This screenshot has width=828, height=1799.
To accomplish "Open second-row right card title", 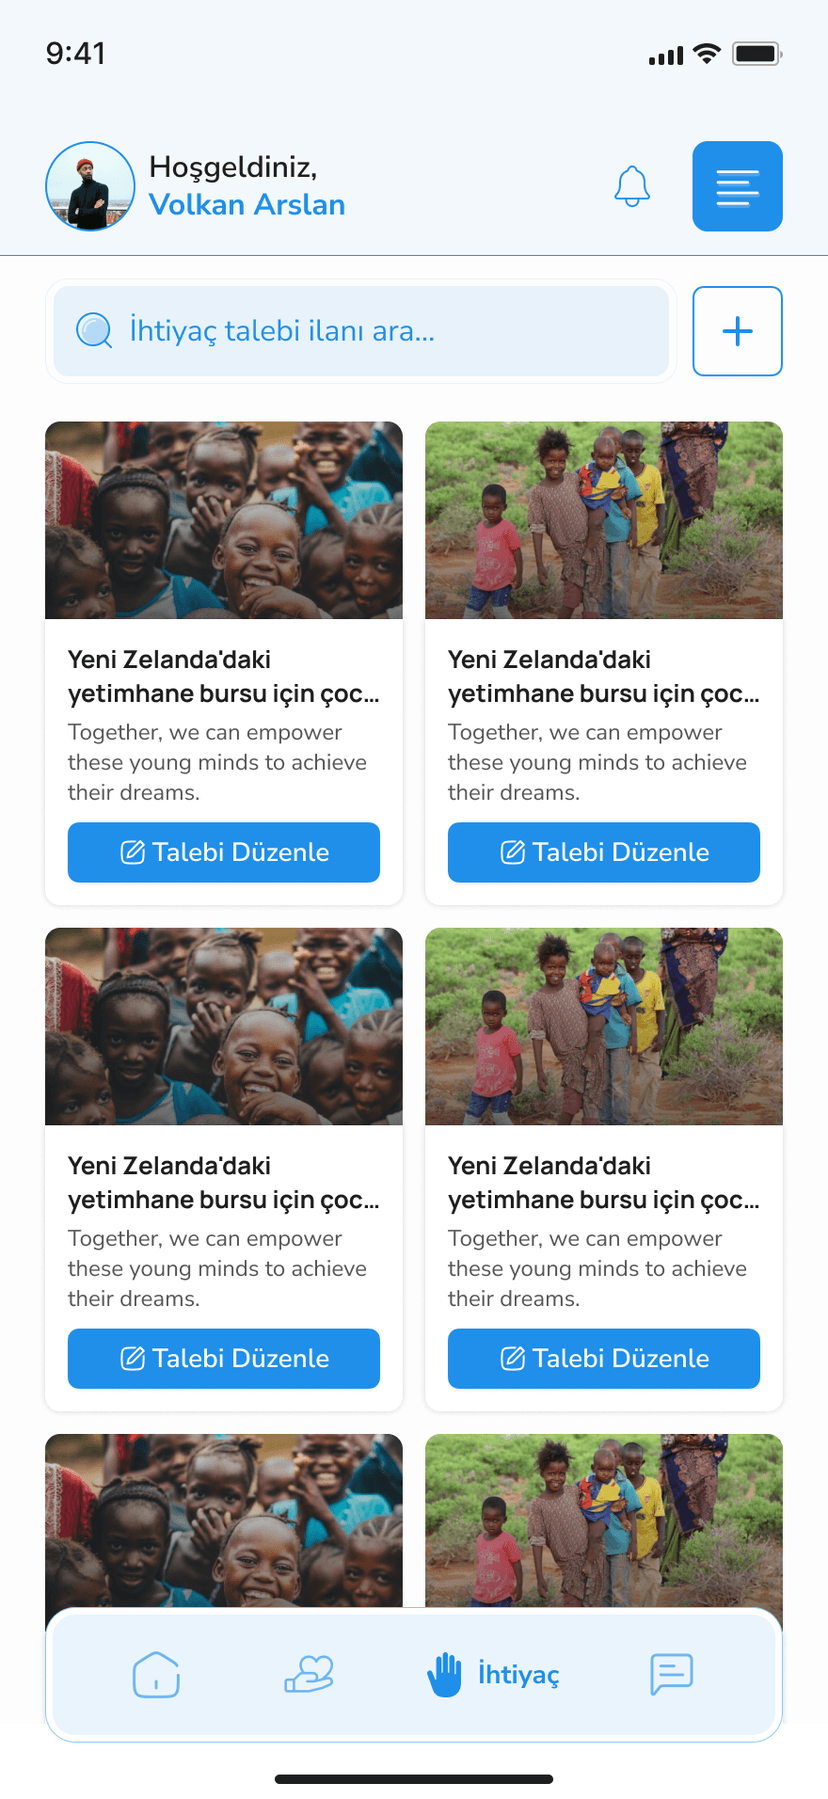I will pyautogui.click(x=603, y=1183).
